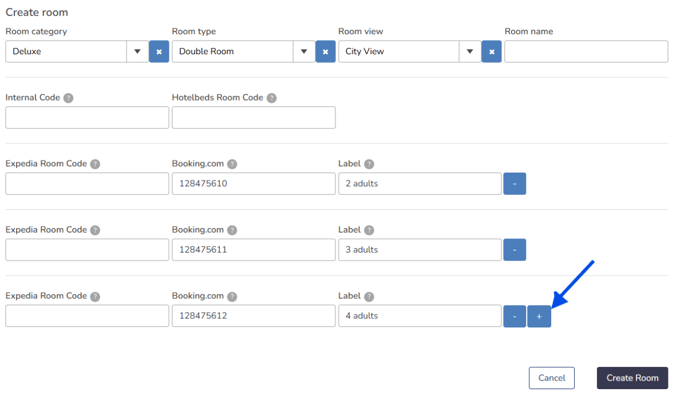Focus the Internal Code field

point(87,118)
